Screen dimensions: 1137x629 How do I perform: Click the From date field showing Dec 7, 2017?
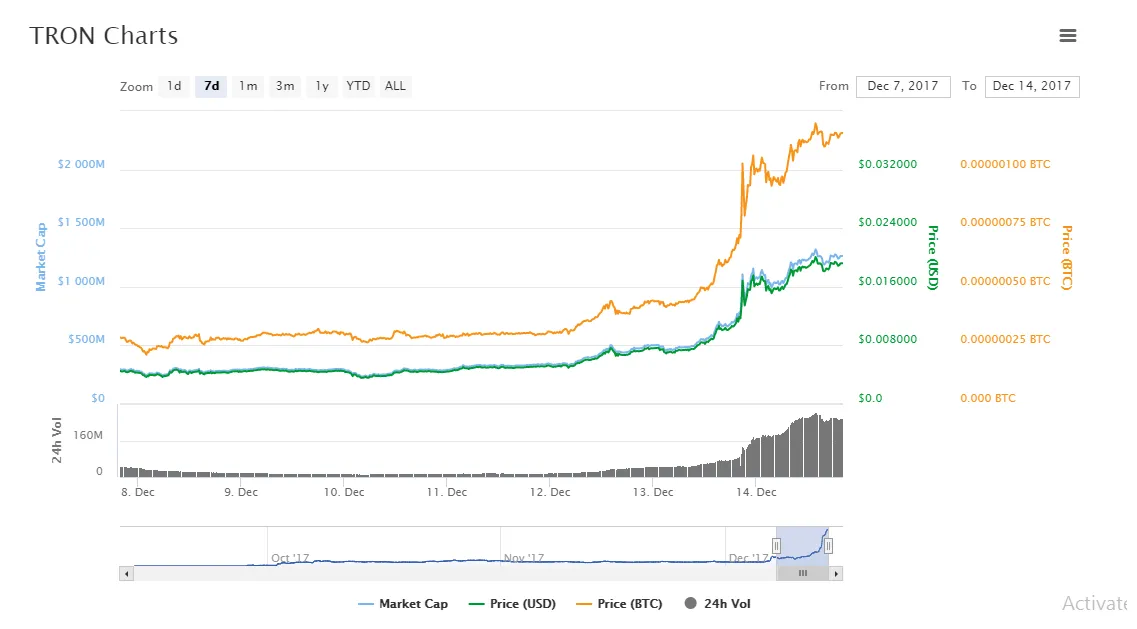(x=902, y=86)
